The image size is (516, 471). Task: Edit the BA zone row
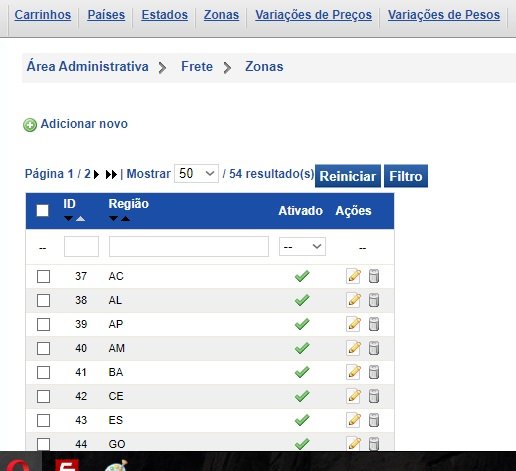354,372
